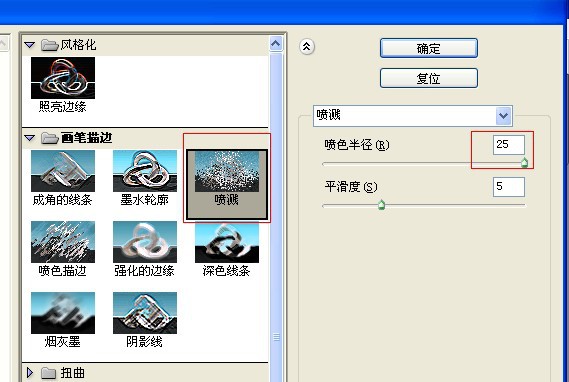
Task: Expand the 扭曲 category triangle
Action: click(x=30, y=373)
